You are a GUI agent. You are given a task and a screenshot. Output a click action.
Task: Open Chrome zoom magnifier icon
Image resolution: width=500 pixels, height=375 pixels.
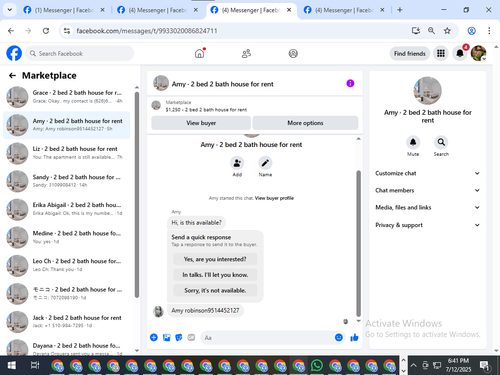[431, 31]
